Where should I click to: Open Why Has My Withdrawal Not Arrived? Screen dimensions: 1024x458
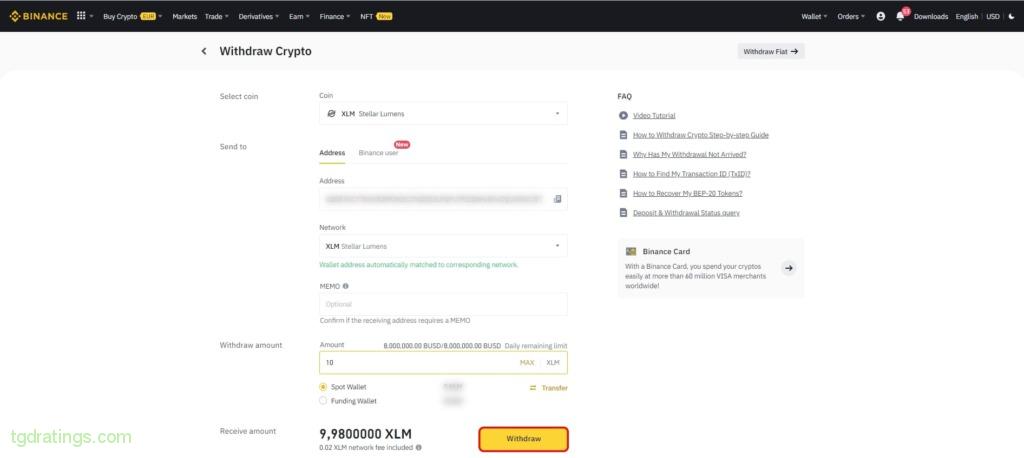690,155
